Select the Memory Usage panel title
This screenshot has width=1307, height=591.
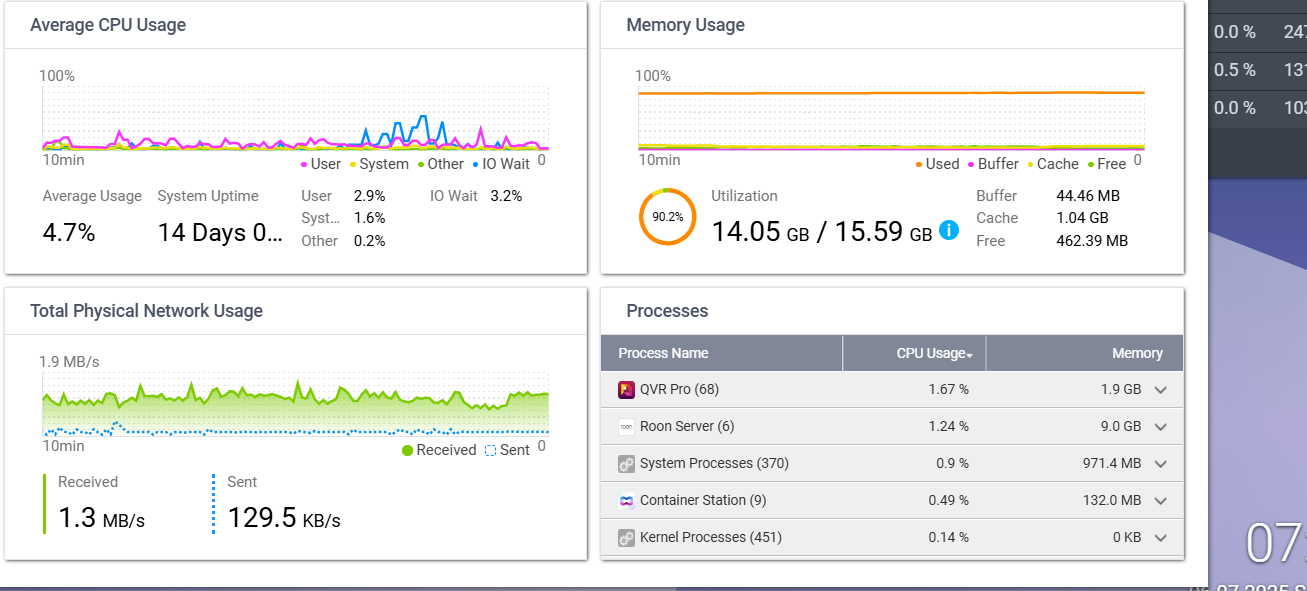[685, 25]
